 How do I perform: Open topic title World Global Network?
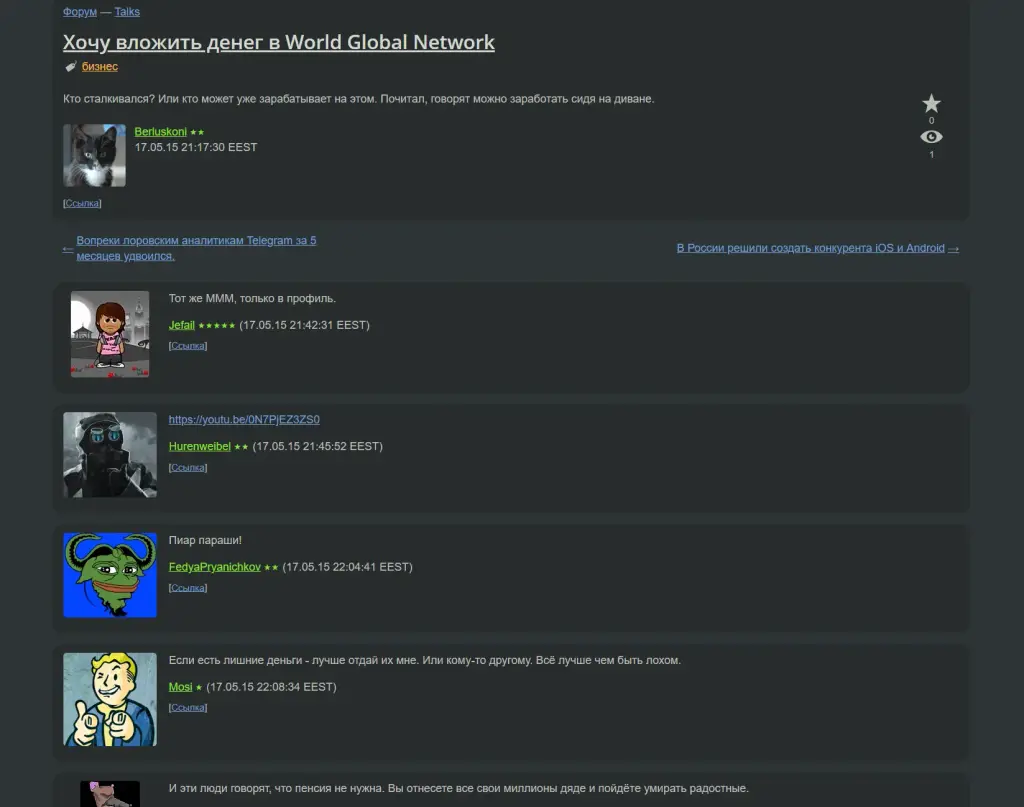click(279, 42)
